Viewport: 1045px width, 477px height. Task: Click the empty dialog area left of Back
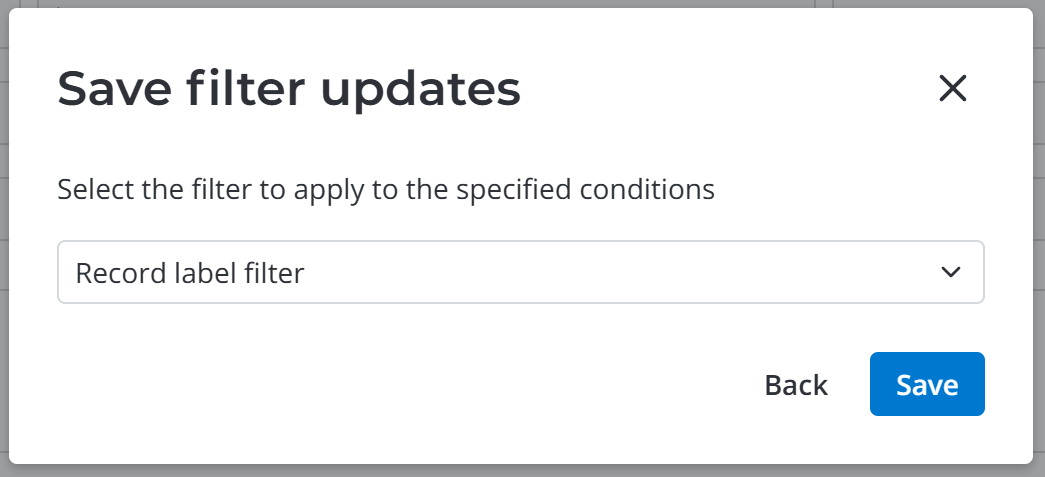(x=400, y=385)
